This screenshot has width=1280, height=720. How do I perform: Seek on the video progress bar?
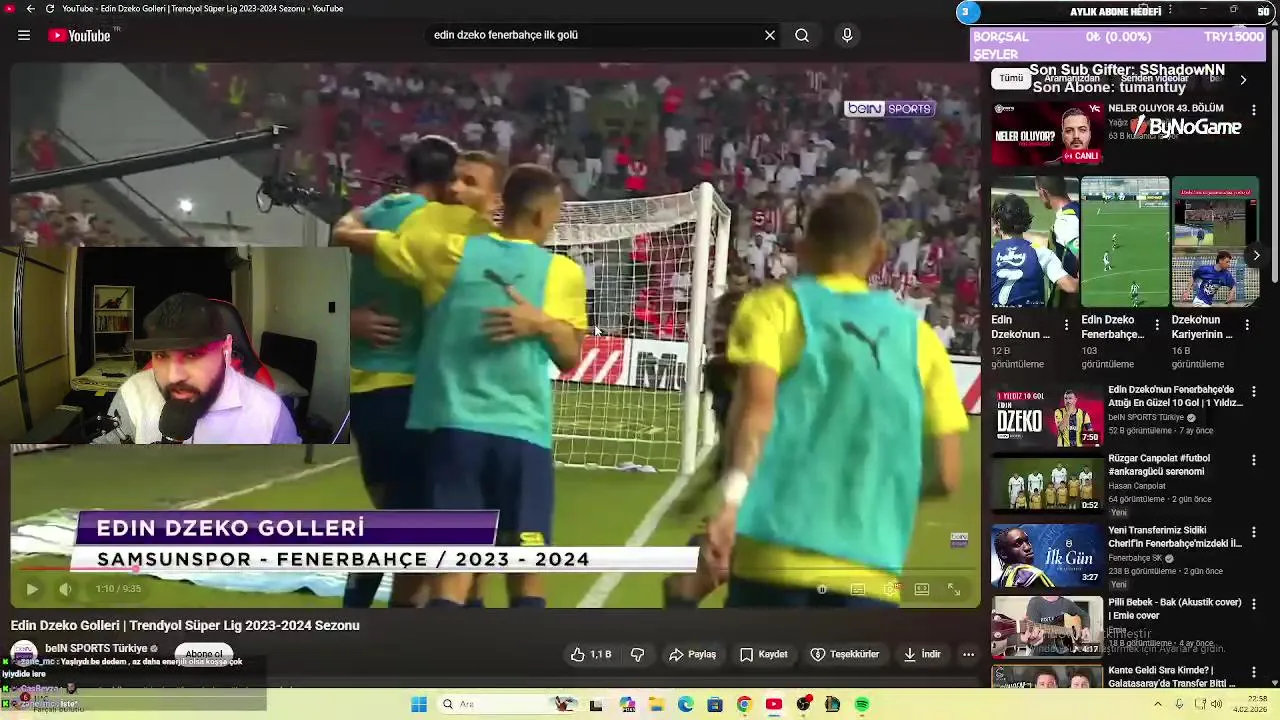point(495,571)
